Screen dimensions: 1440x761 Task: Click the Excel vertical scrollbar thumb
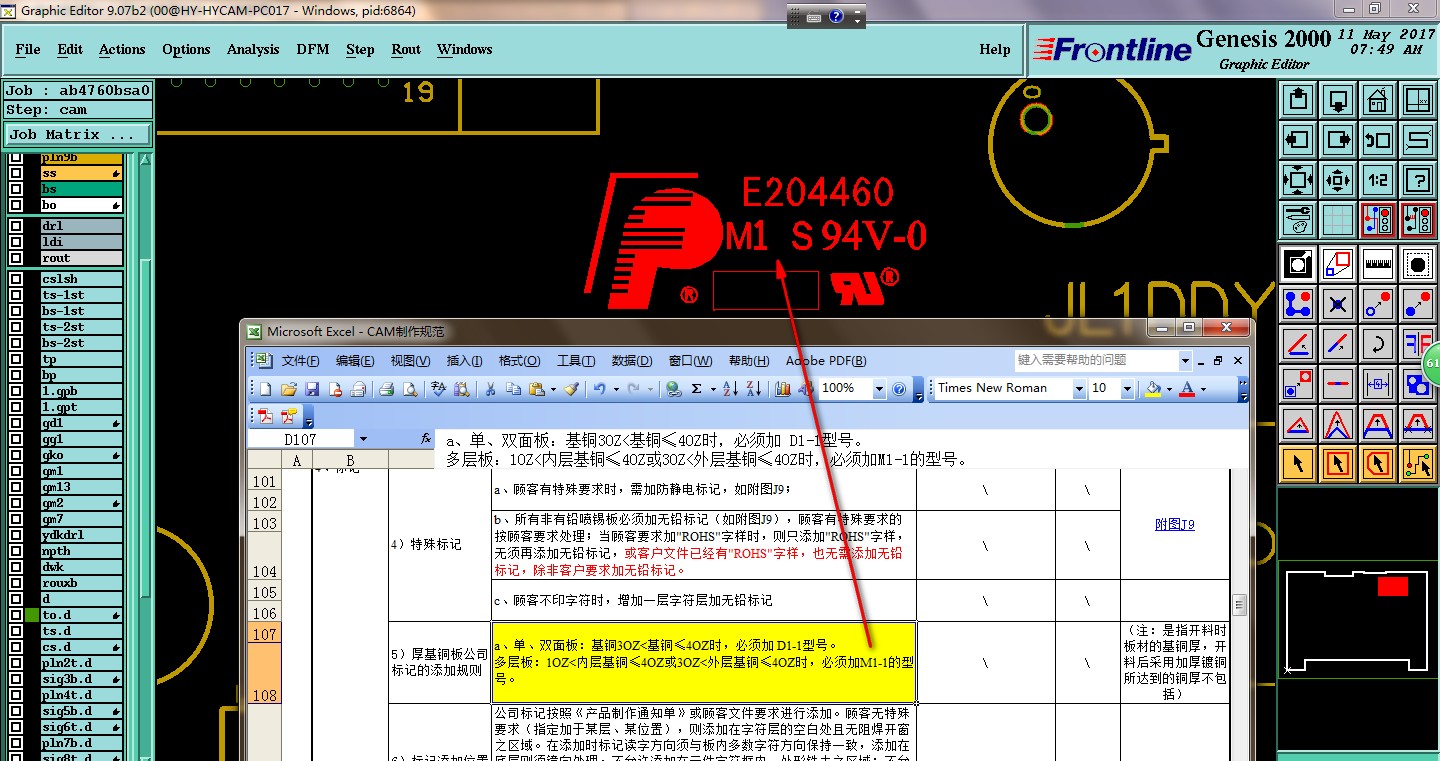tap(1240, 605)
